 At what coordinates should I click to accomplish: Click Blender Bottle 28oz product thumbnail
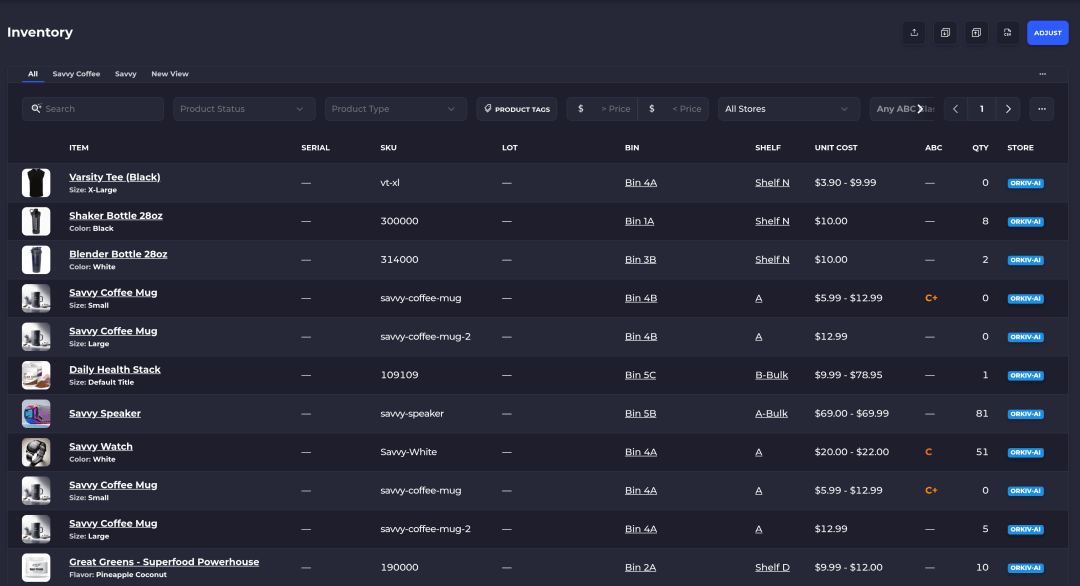tap(36, 260)
